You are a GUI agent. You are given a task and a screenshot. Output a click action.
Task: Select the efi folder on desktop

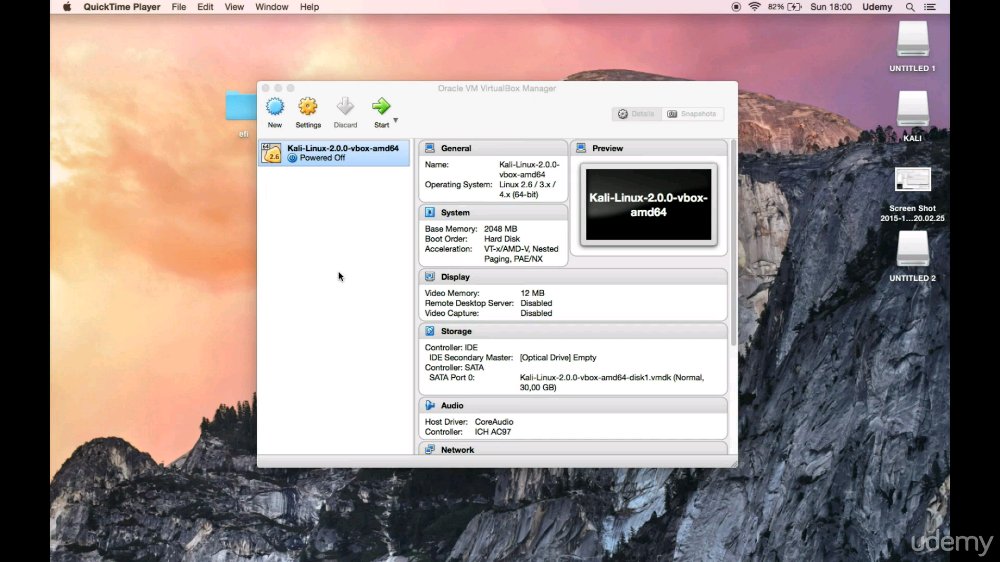(242, 107)
